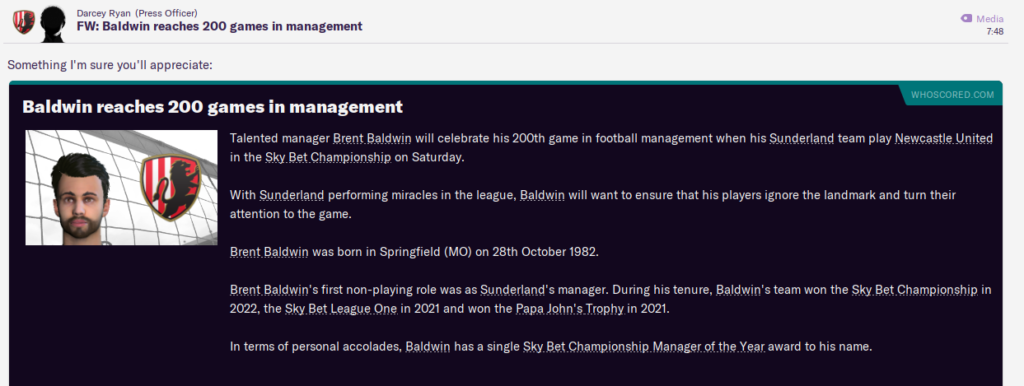Click Baldwin link in the landmark sentence
The height and width of the screenshot is (386, 1024).
[542, 195]
